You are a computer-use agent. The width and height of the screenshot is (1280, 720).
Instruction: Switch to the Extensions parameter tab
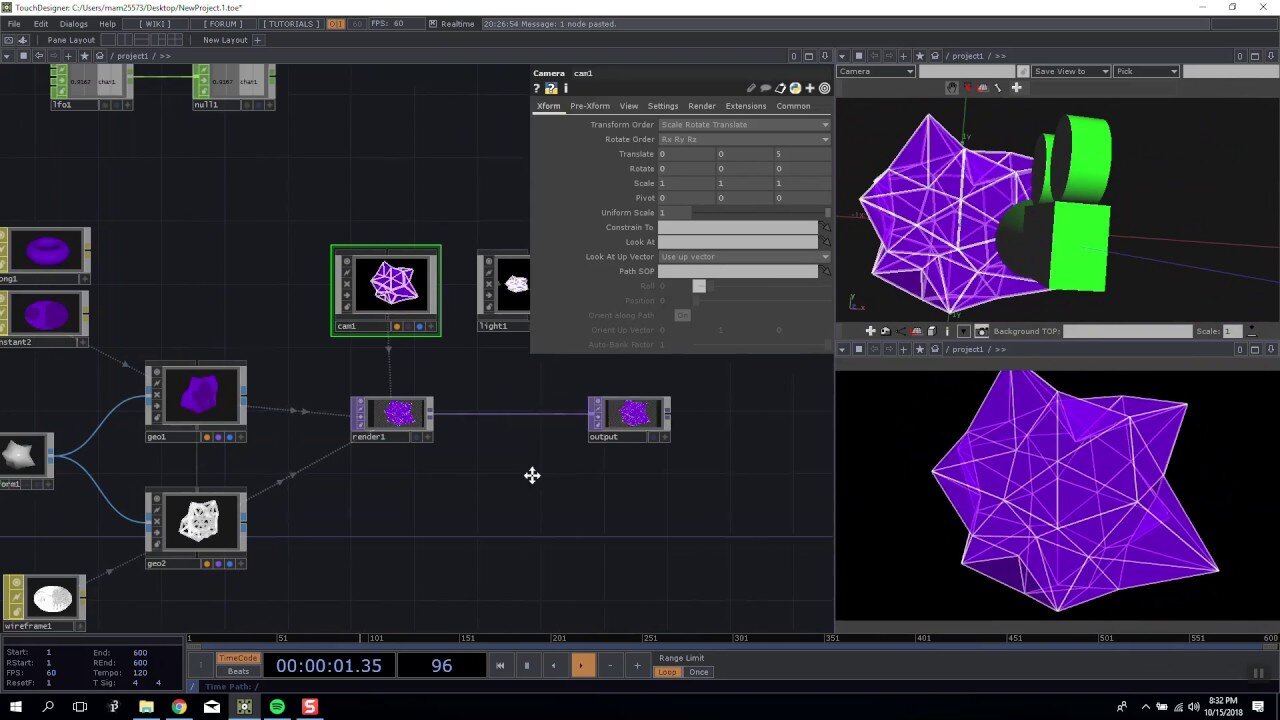(746, 106)
